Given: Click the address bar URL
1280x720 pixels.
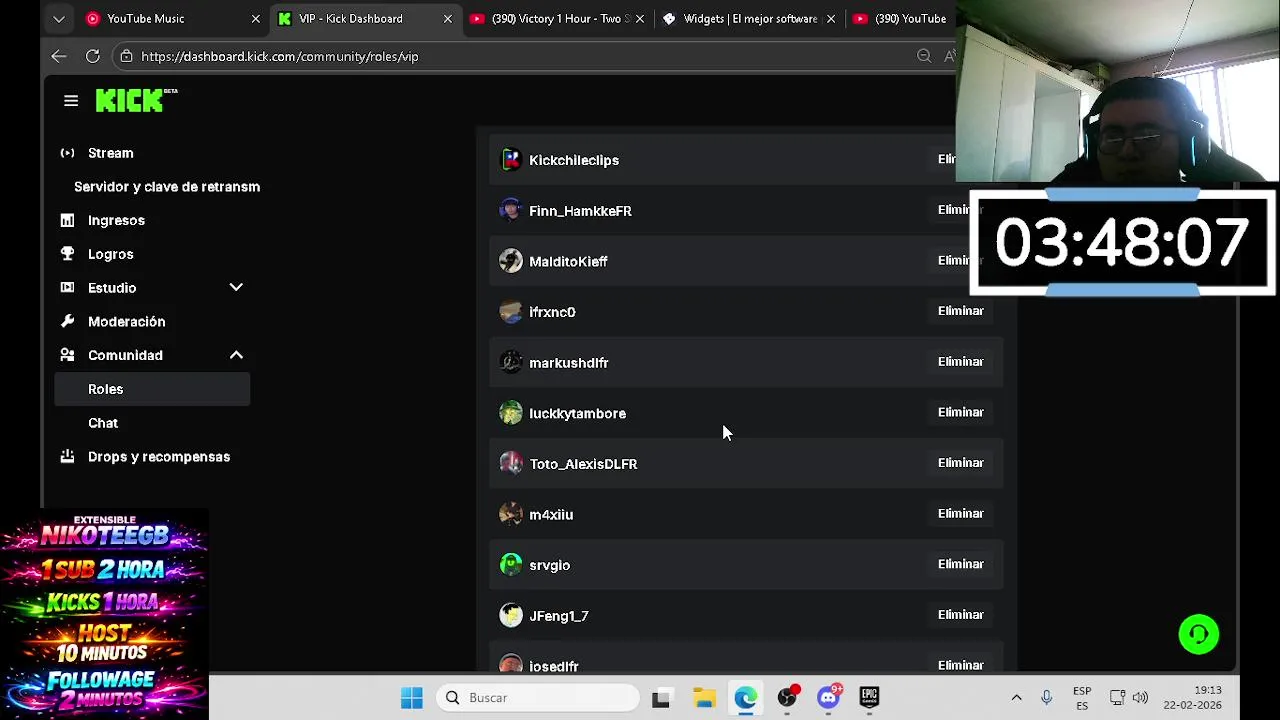Looking at the screenshot, I should click(280, 56).
